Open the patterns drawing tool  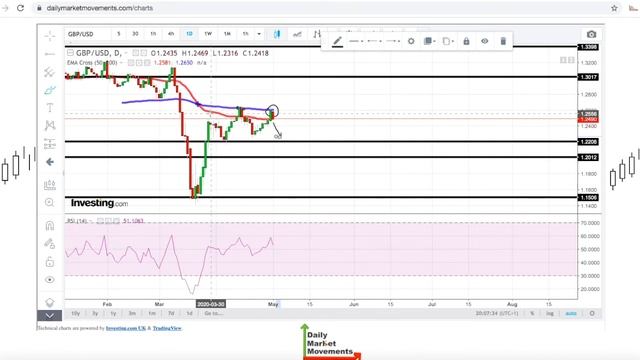50,125
